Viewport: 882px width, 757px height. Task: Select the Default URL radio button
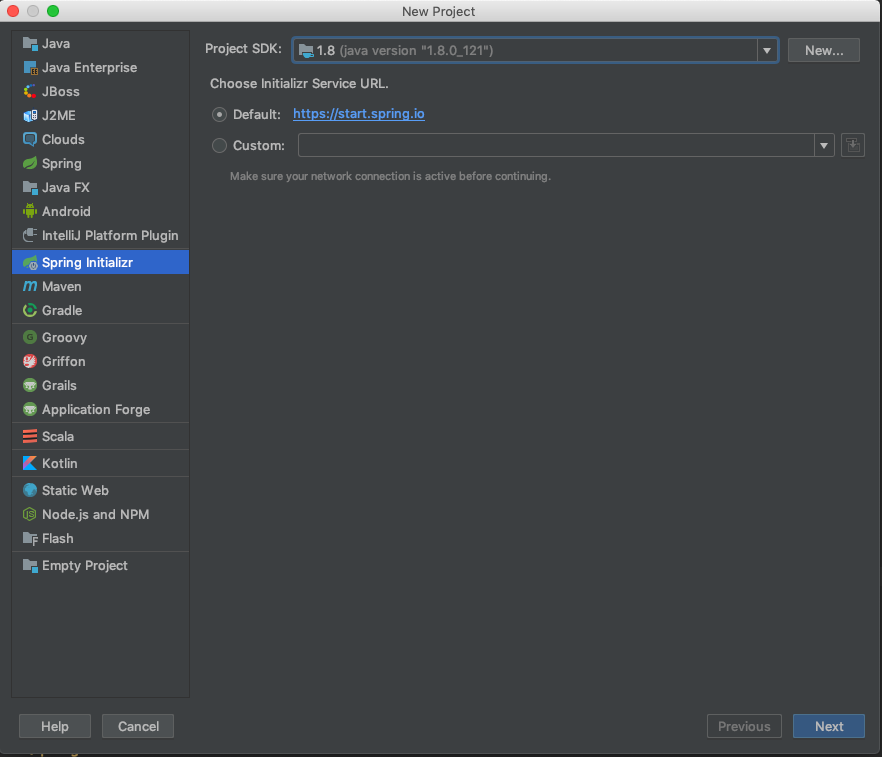pos(219,115)
